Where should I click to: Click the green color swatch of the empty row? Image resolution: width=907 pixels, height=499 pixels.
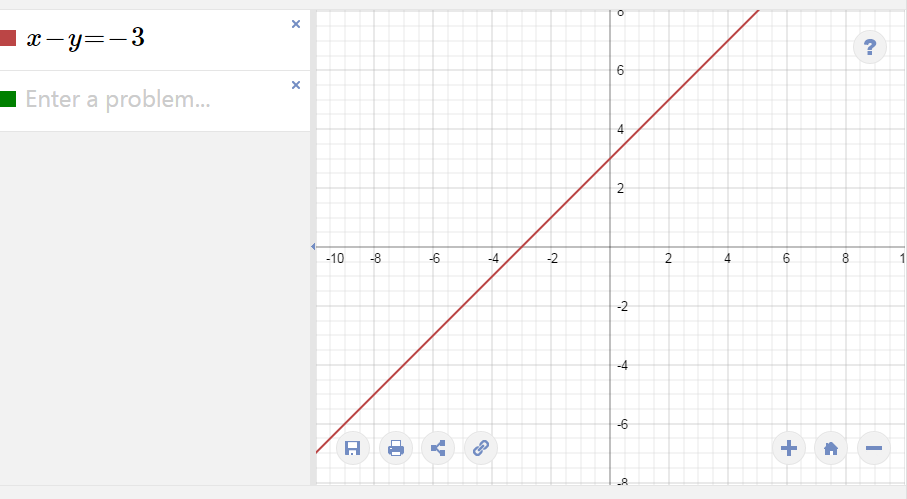point(8,99)
